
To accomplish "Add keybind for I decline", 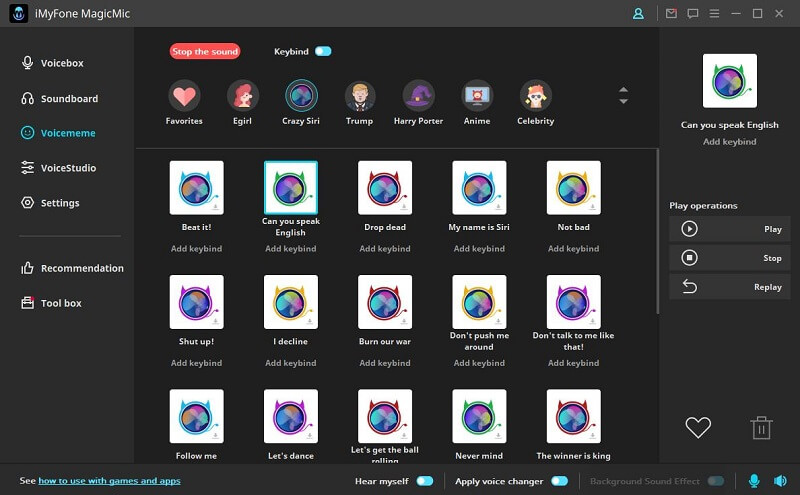I will pos(291,363).
